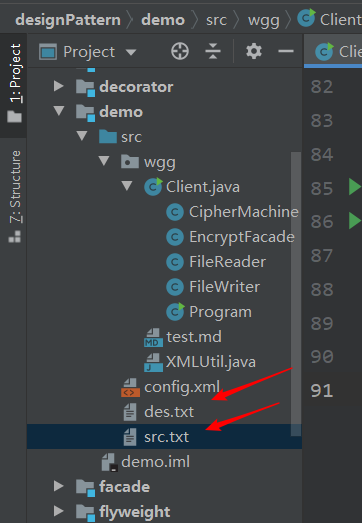Expand the flyweight module
Viewport: 362px width, 523px height.
58,511
